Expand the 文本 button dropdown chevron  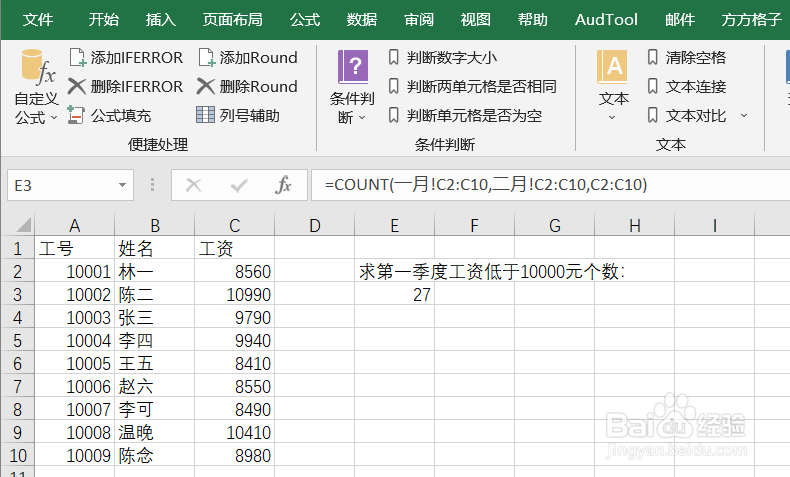(612, 117)
